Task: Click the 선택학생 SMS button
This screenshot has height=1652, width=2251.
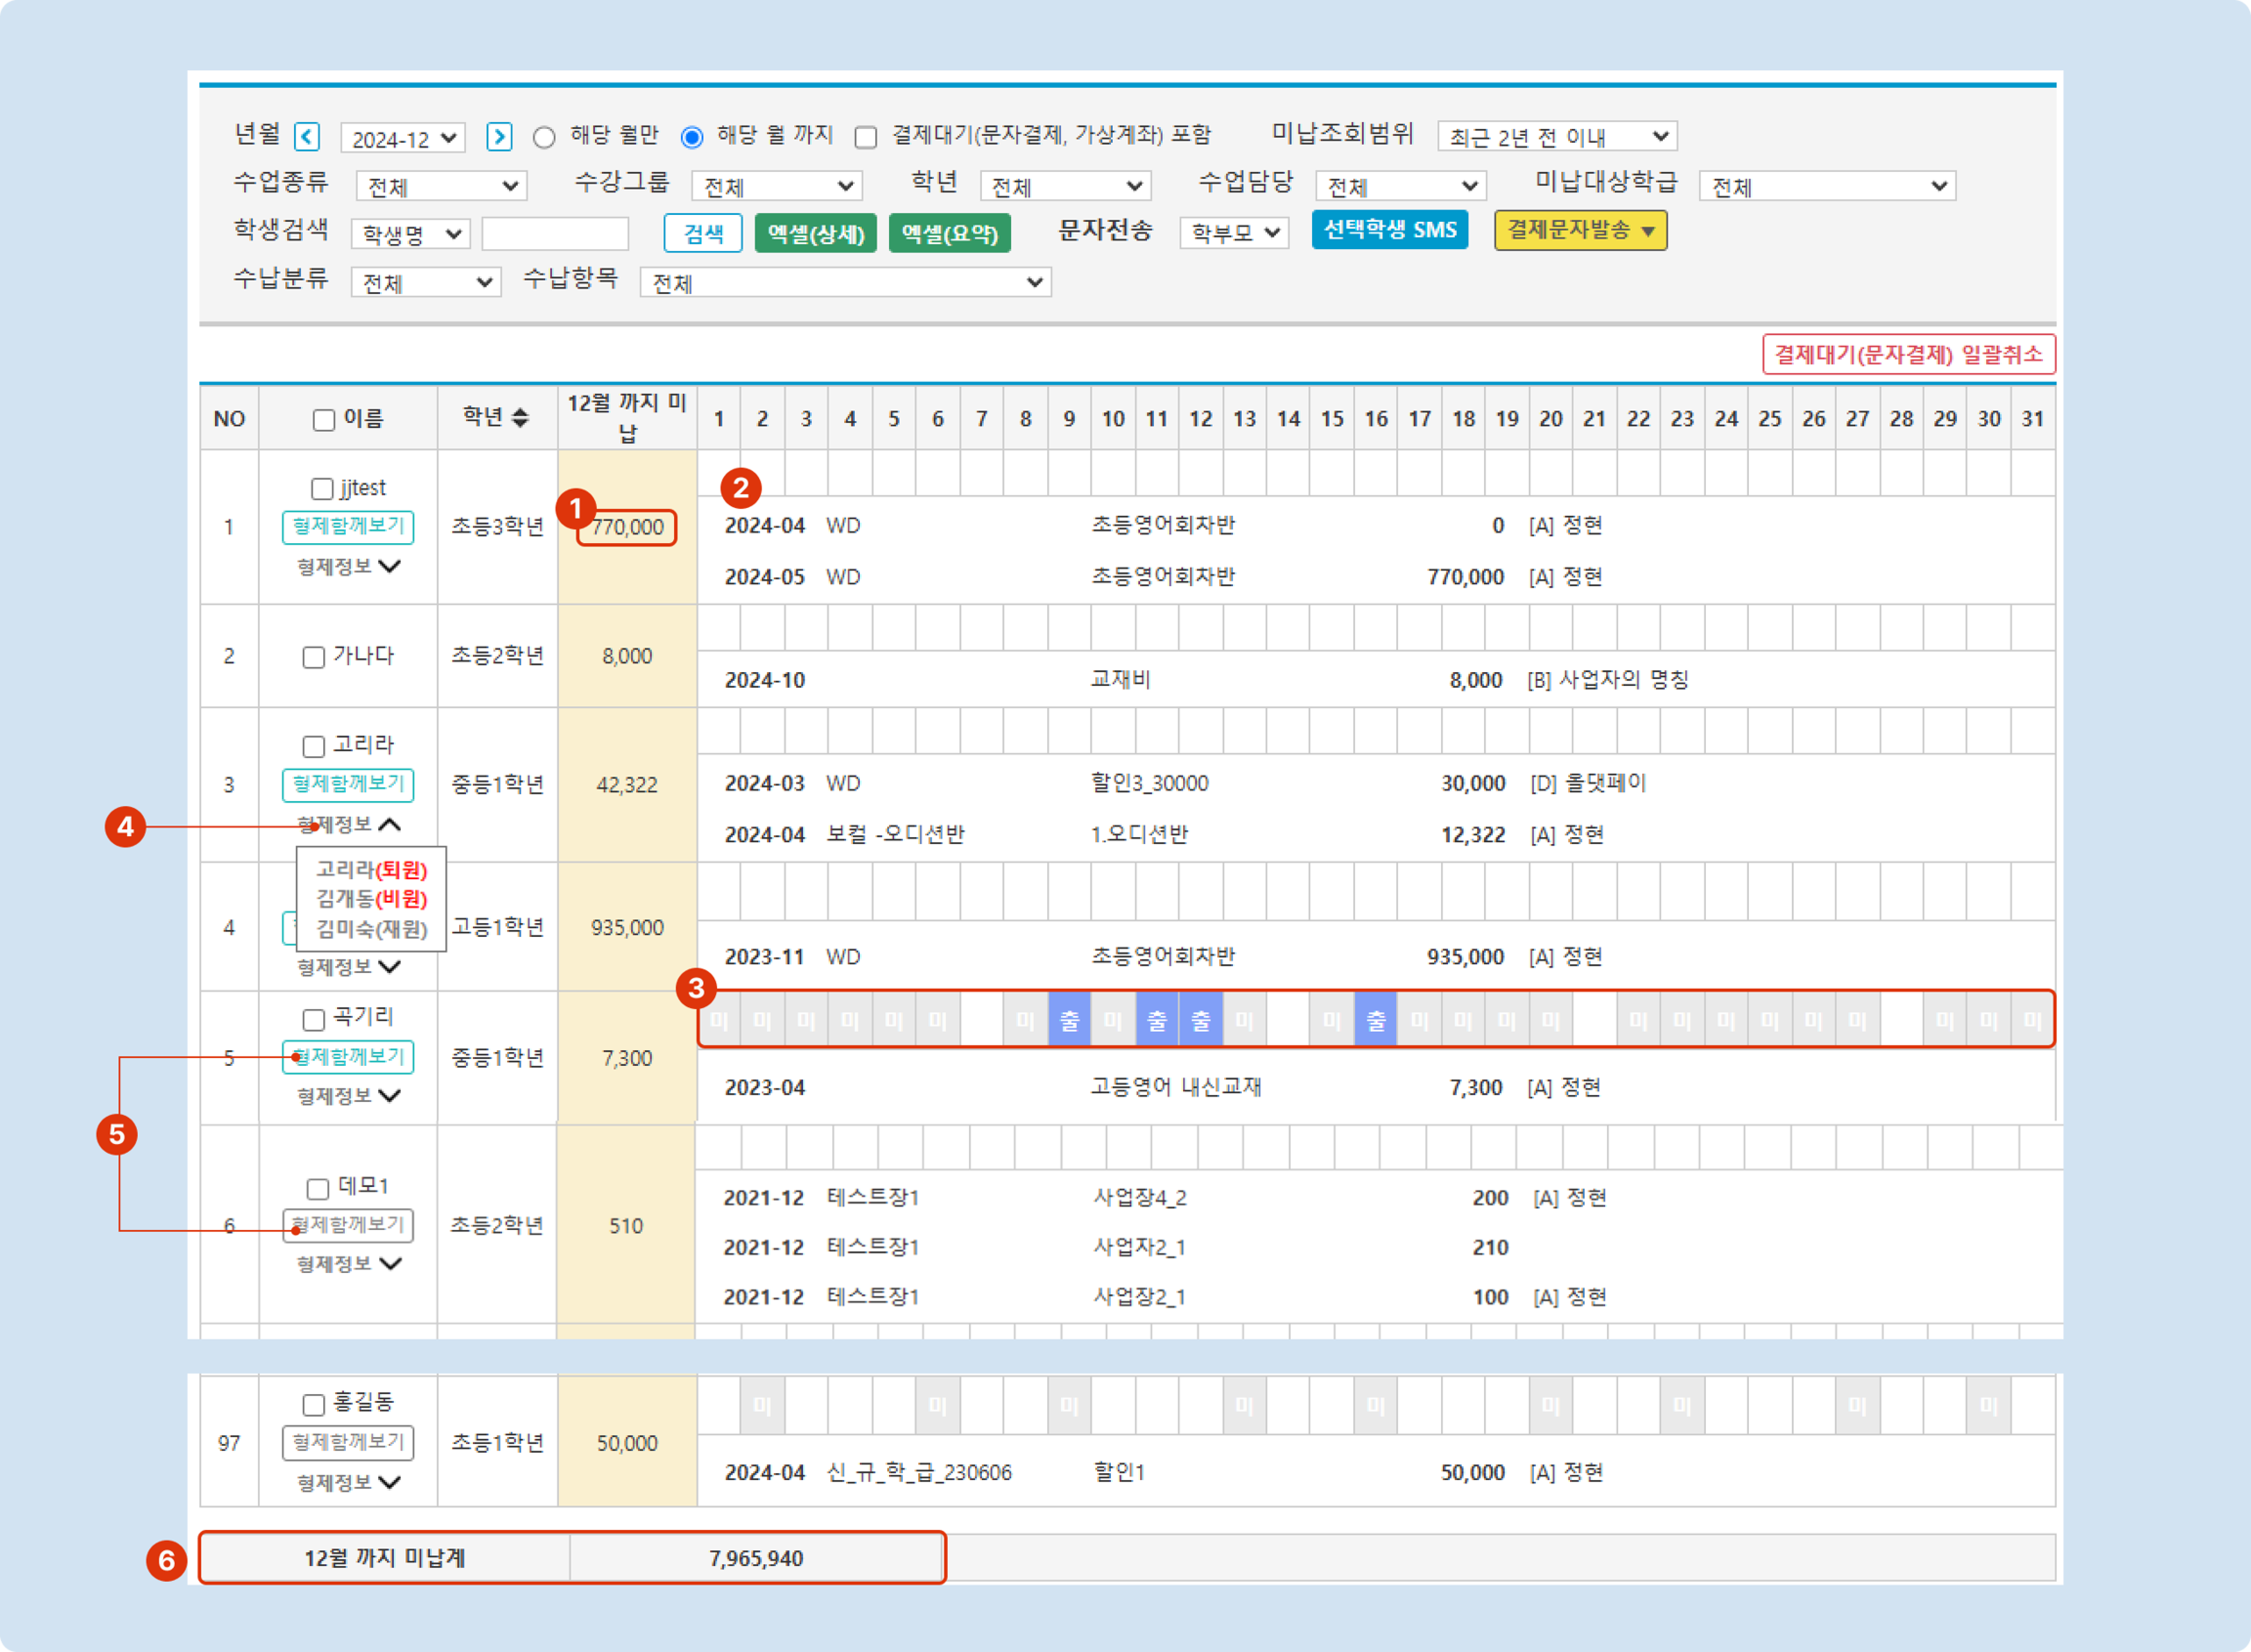Action: [1389, 230]
